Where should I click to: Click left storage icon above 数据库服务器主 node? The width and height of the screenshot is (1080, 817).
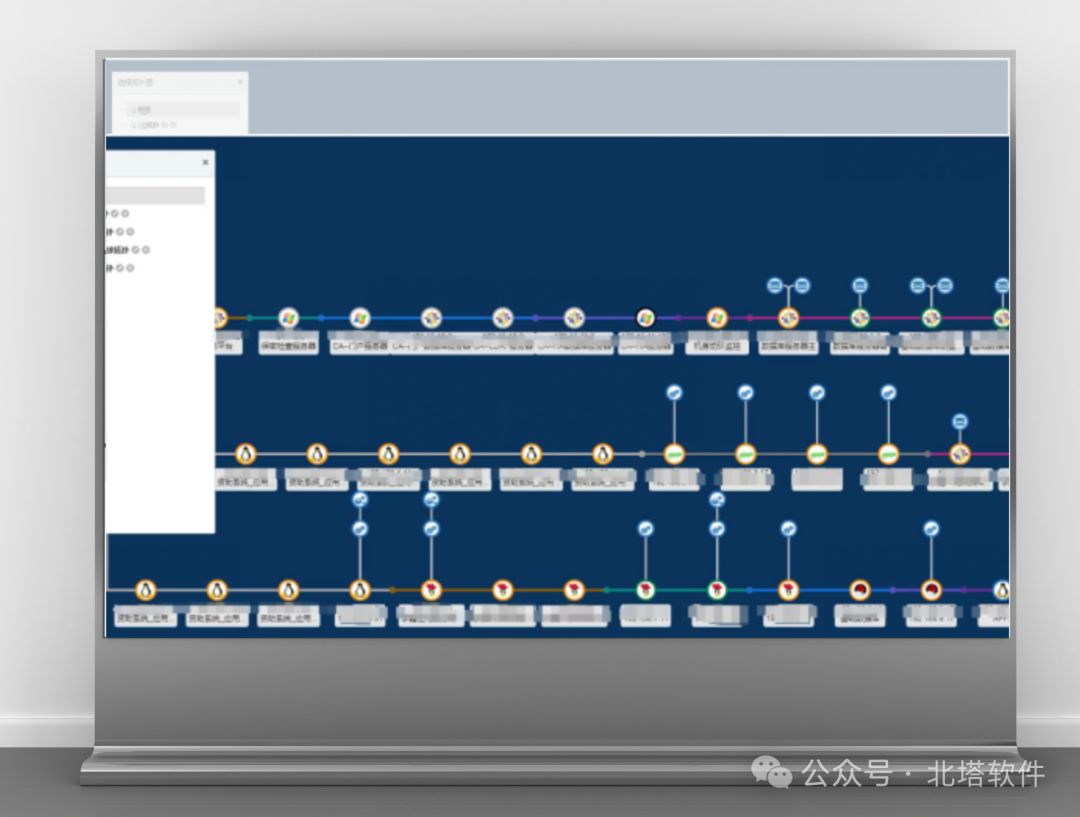click(775, 285)
